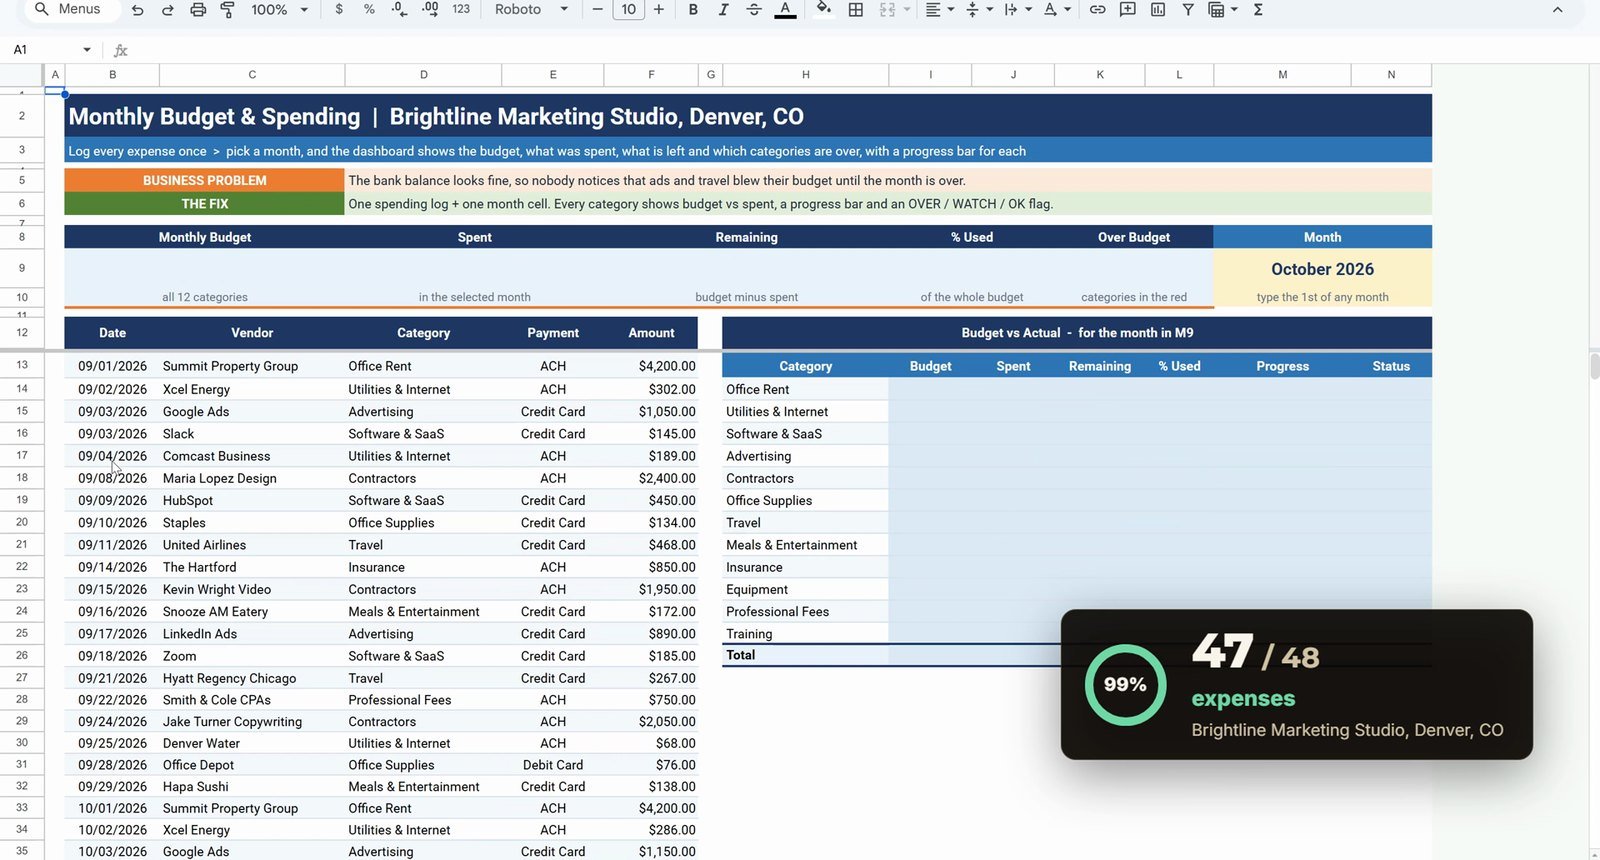1600x860 pixels.
Task: Click the filter views table icon
Action: click(1217, 10)
